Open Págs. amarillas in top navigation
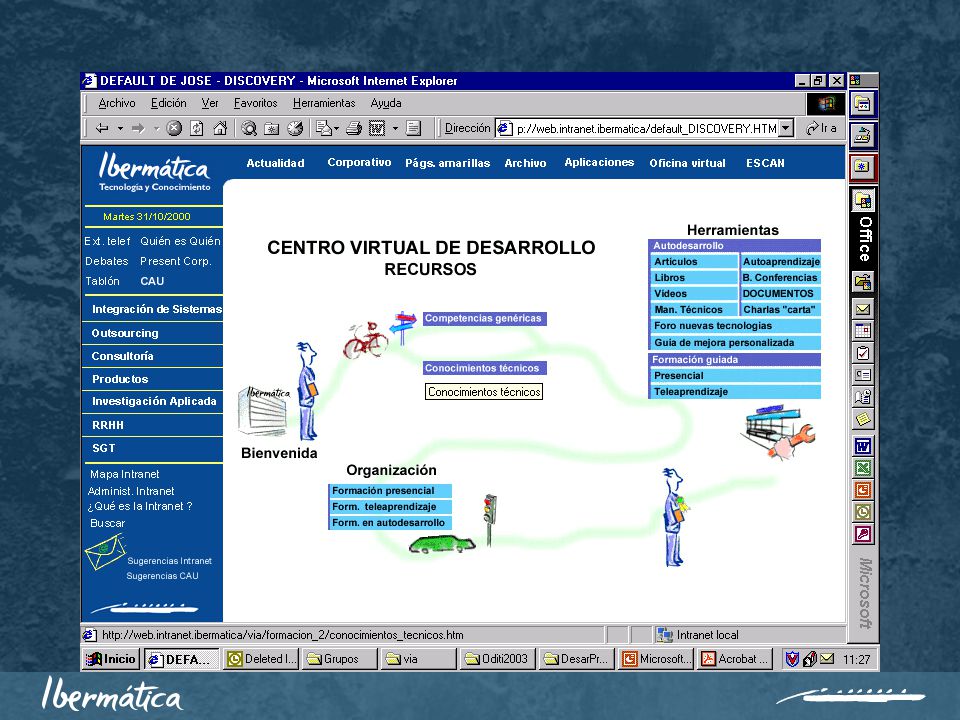The image size is (960, 720). coord(447,163)
